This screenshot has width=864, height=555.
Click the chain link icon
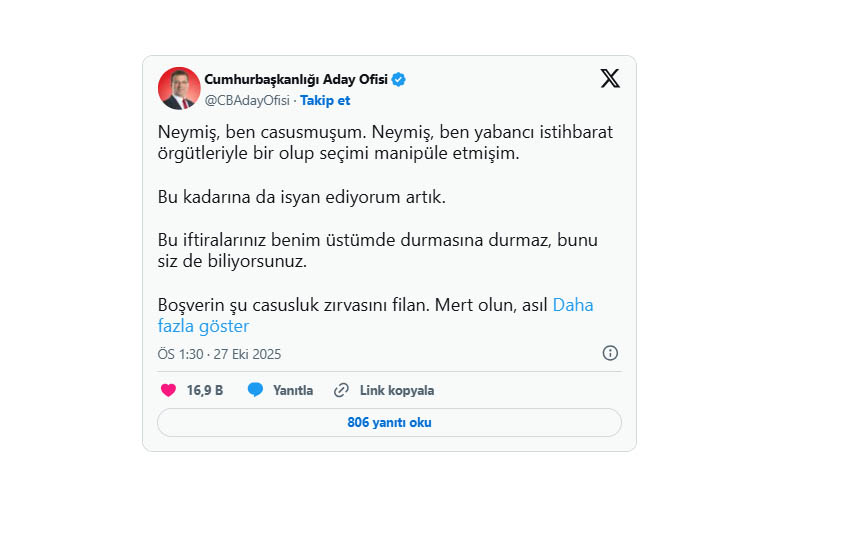click(x=341, y=390)
